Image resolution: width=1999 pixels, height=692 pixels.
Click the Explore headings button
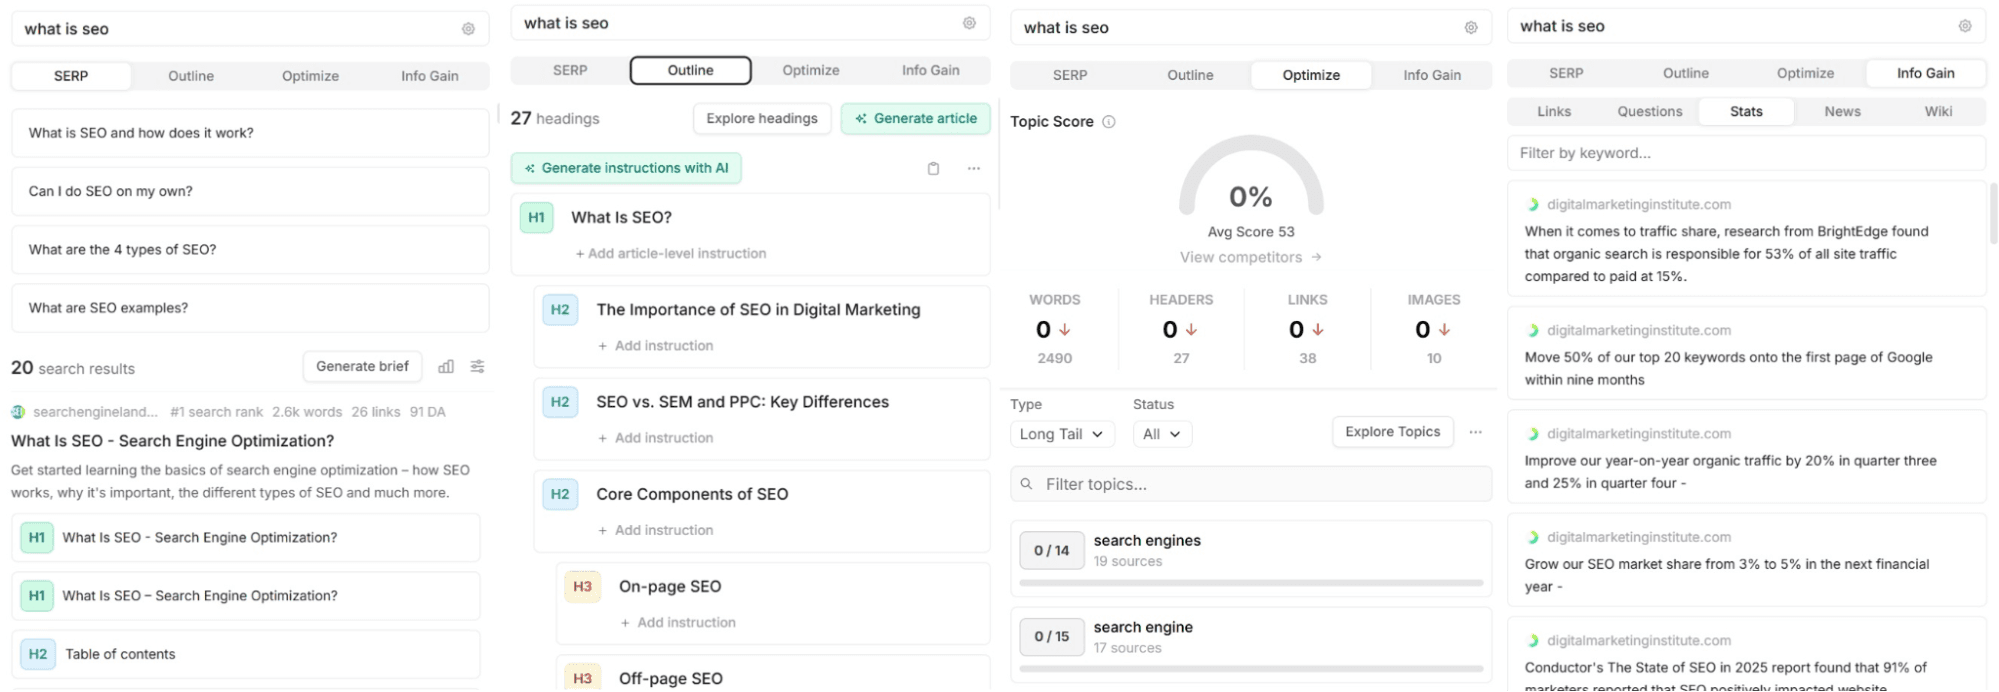pyautogui.click(x=762, y=118)
